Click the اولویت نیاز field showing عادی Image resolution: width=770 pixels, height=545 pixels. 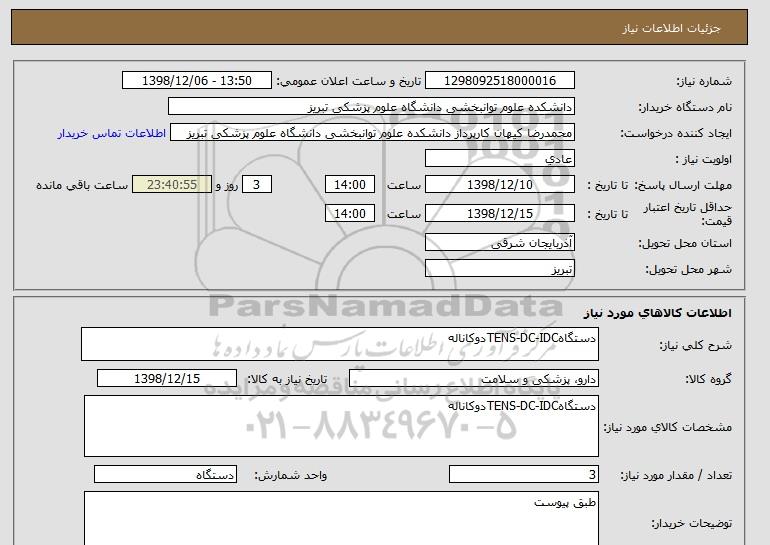click(500, 159)
